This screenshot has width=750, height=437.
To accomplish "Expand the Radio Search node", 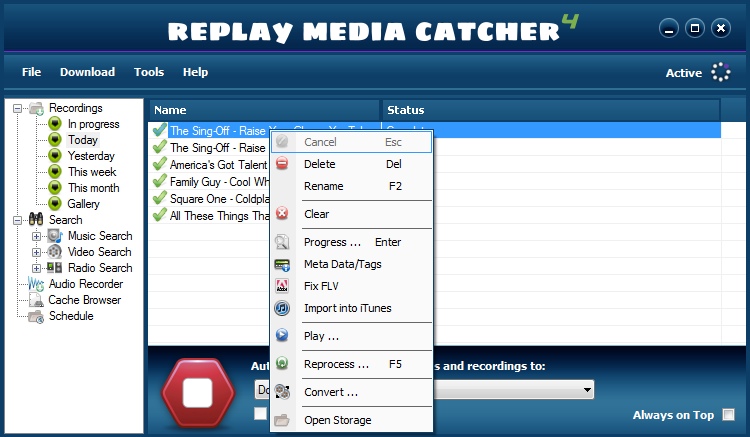I will click(x=36, y=268).
